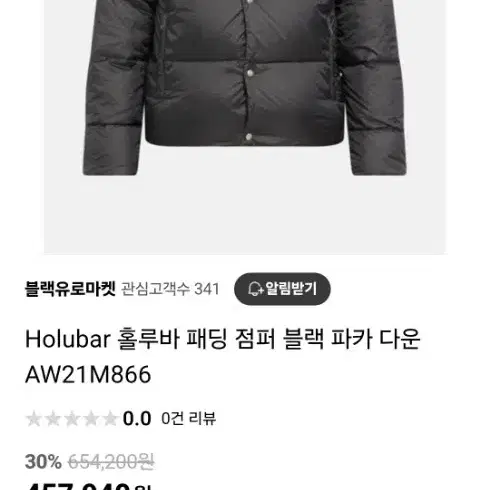490x490 pixels.
Task: Select the fourth rating star
Action: [x=91, y=419]
